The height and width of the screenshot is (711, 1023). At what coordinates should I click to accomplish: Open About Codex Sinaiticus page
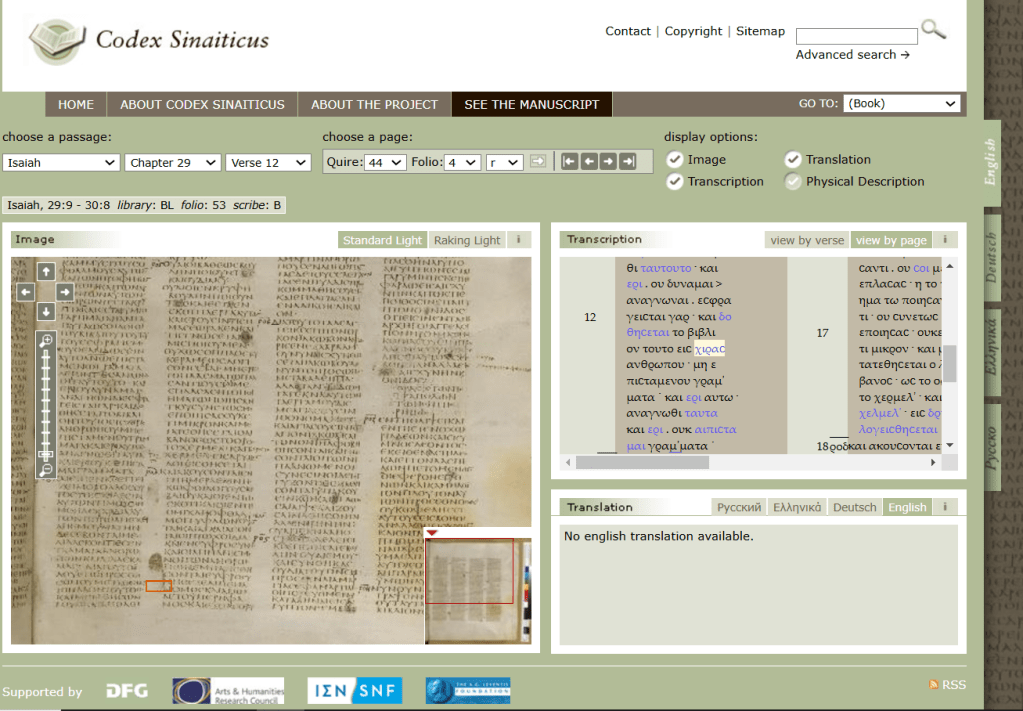[x=202, y=104]
